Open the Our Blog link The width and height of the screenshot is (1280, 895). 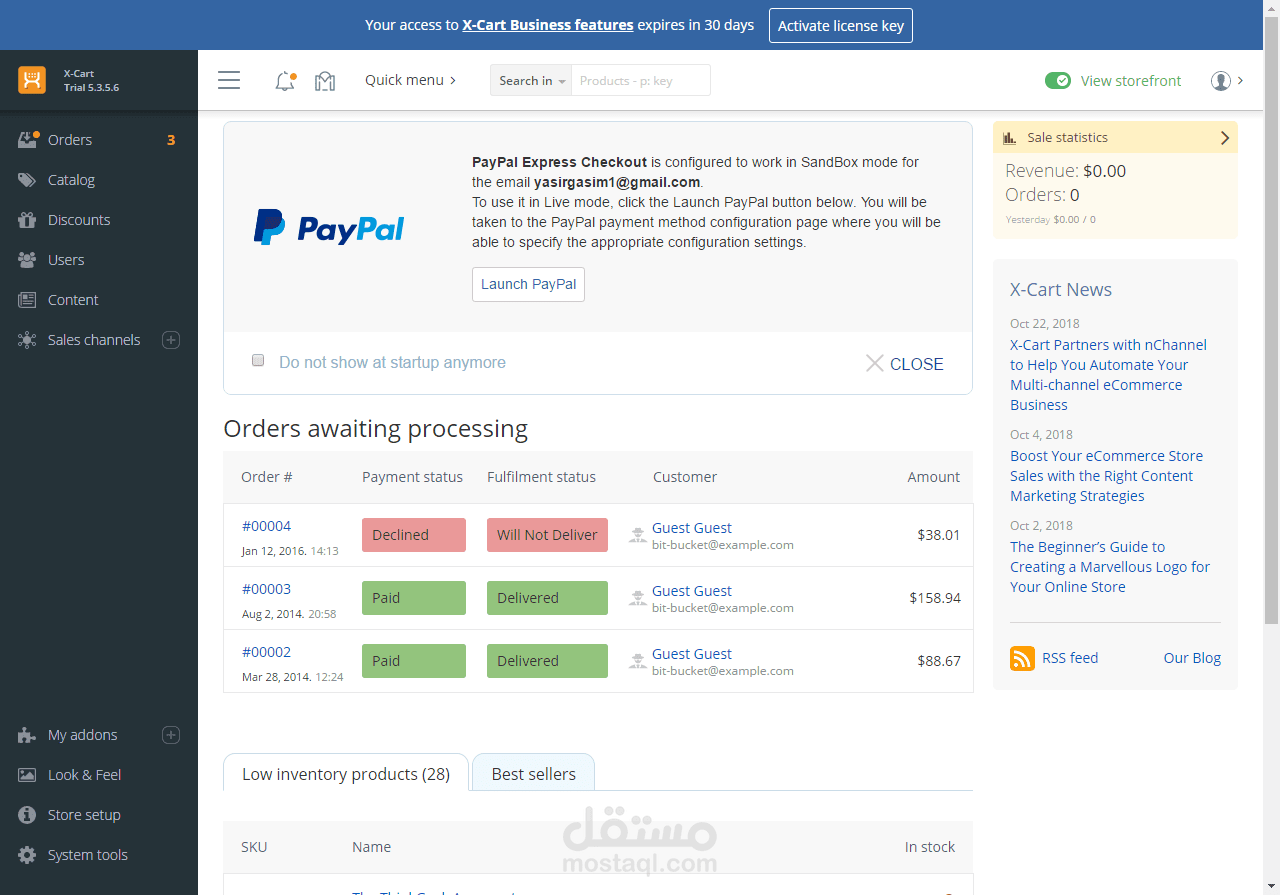pos(1192,658)
